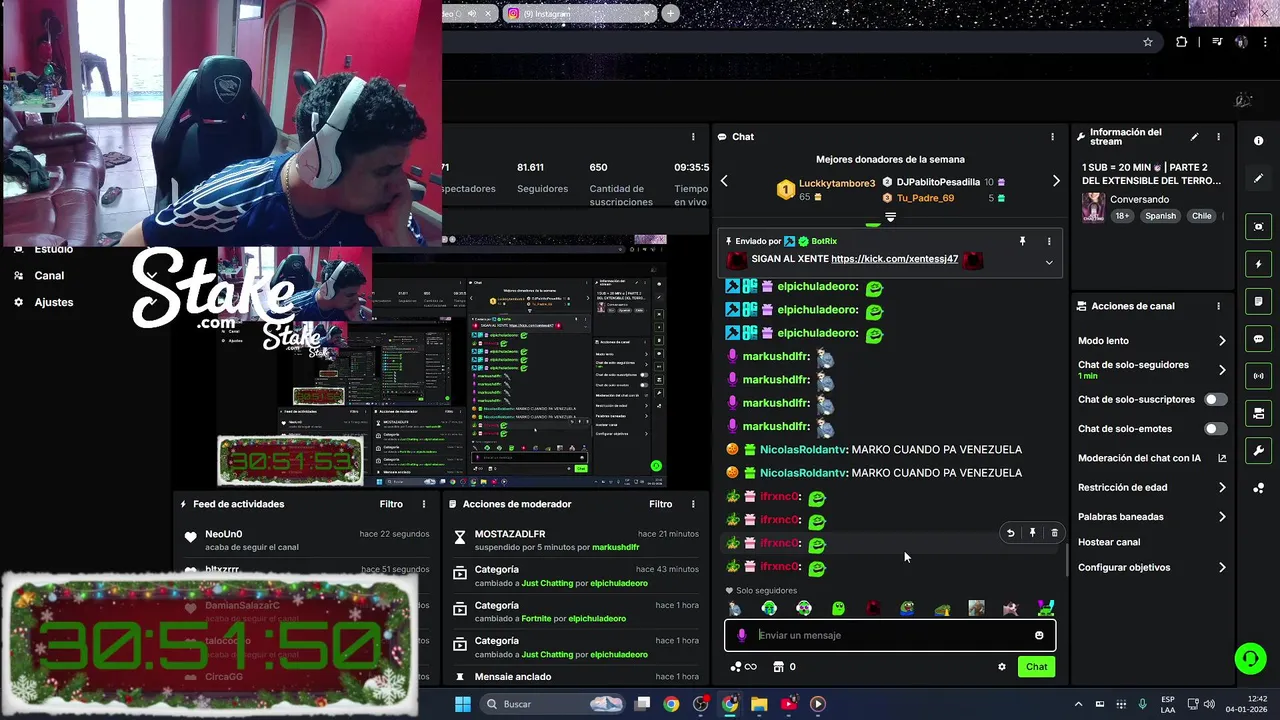This screenshot has width=1280, height=720.
Task: Open Feed de actividades three-dot menu
Action: point(424,504)
